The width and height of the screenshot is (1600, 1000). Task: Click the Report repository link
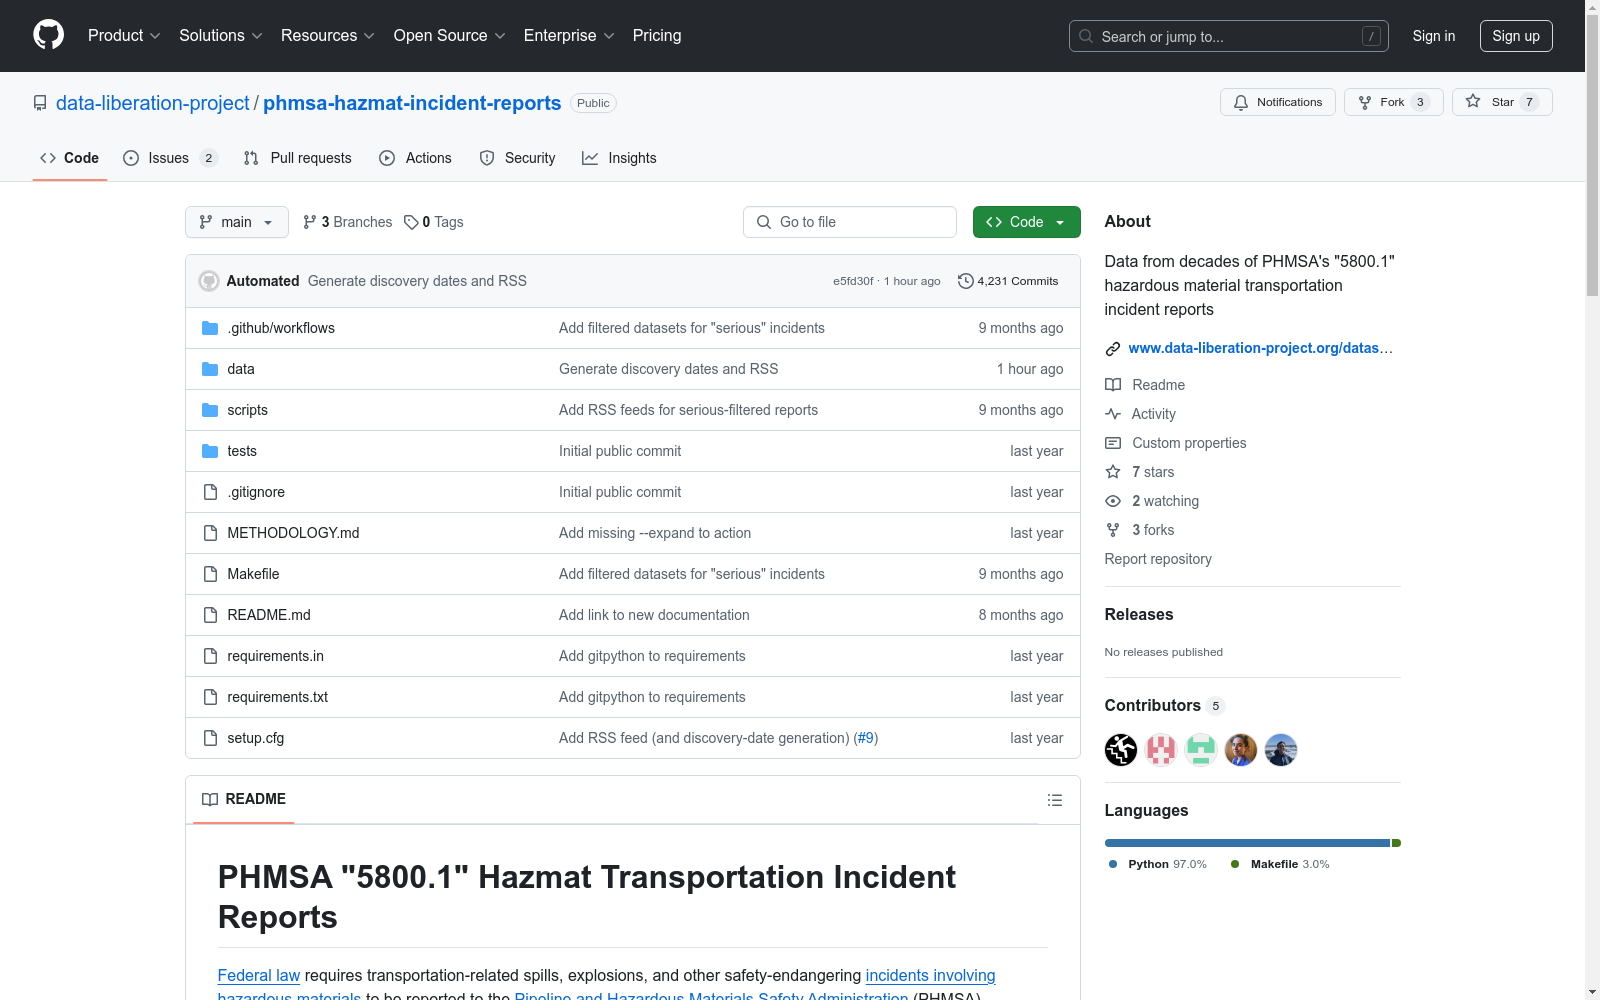tap(1158, 559)
